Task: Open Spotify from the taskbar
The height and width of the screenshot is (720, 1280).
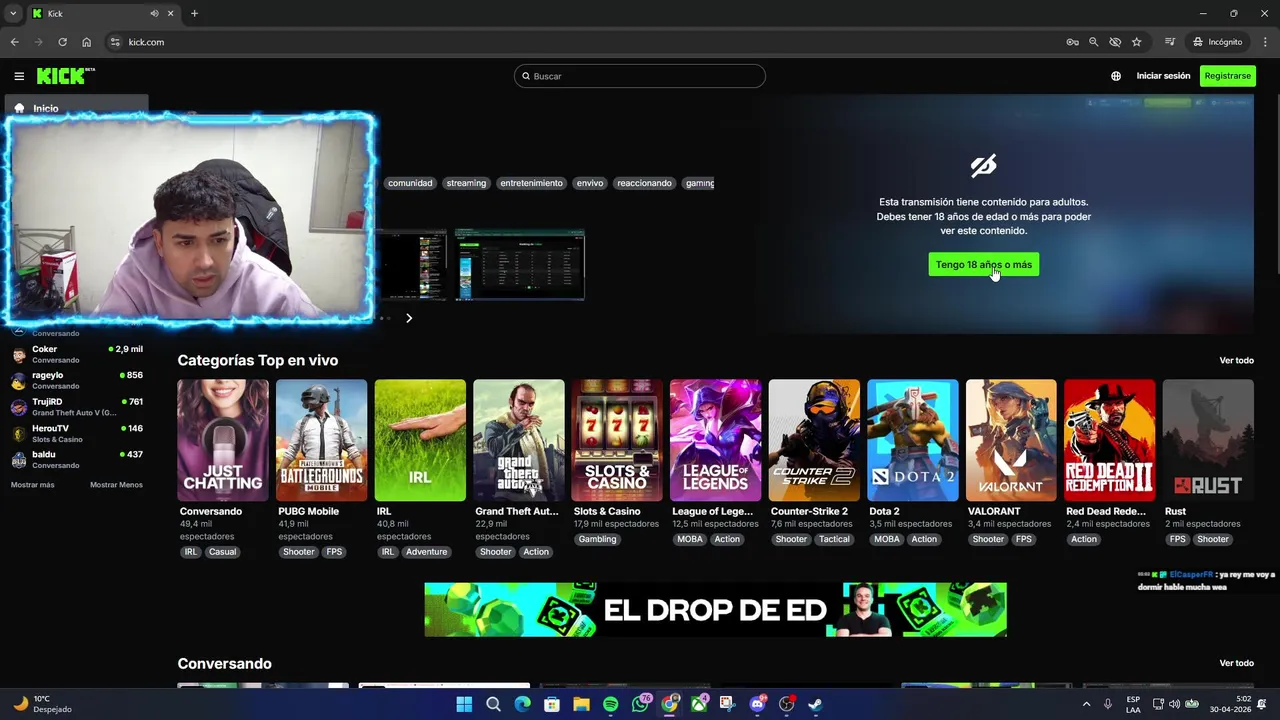Action: click(611, 704)
